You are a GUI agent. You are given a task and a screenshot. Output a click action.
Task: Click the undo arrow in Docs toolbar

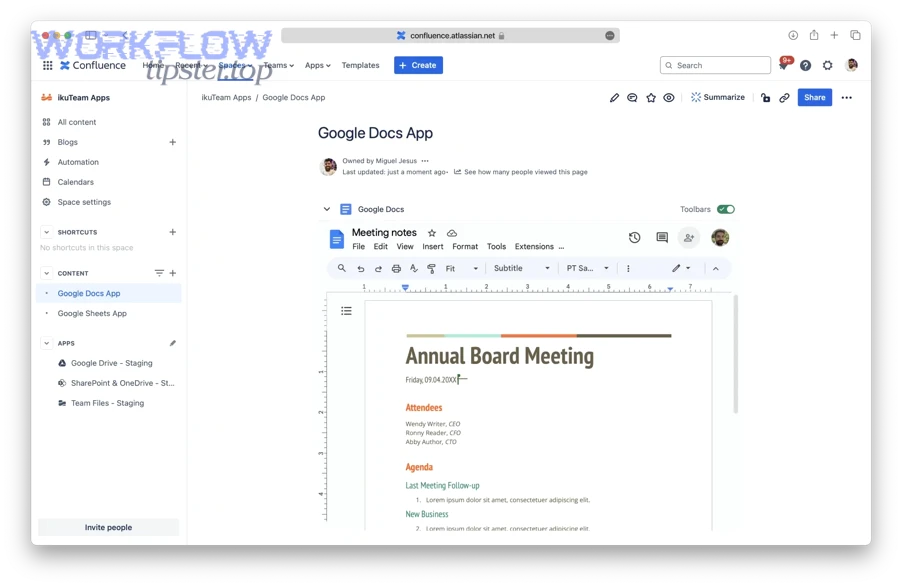(x=360, y=269)
